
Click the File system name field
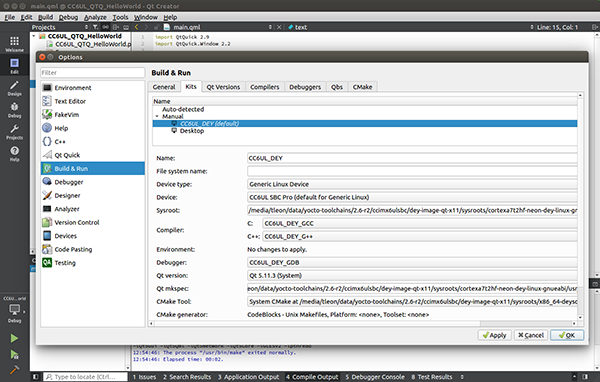click(412, 171)
